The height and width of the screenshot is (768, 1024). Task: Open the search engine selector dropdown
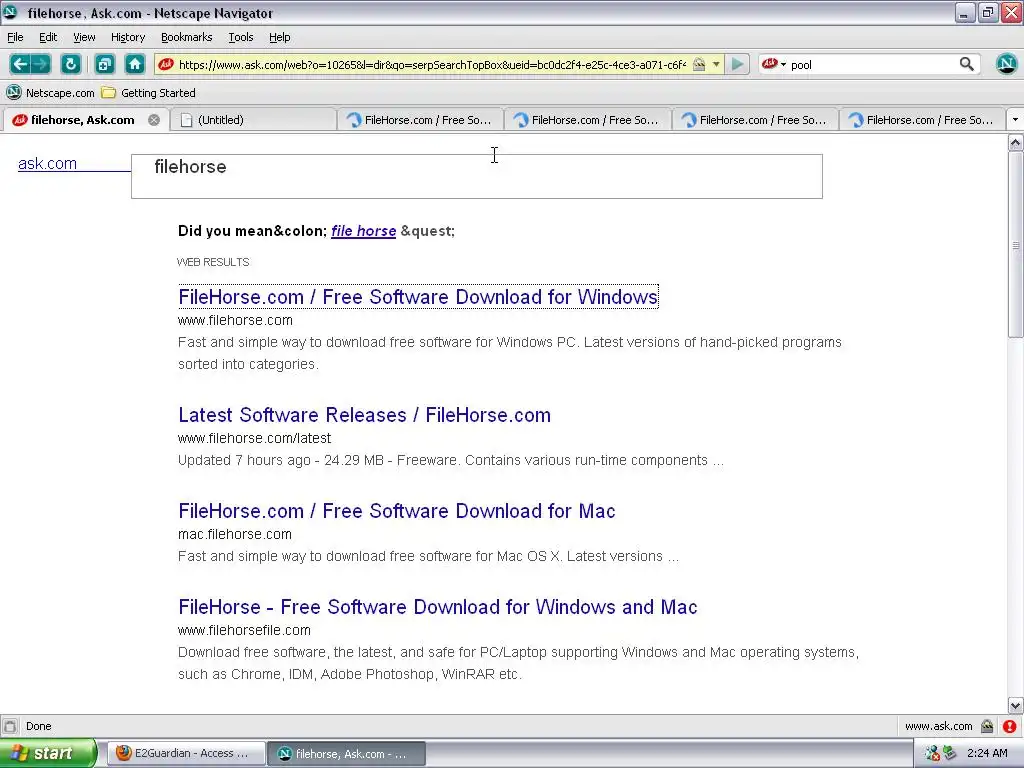pos(774,64)
